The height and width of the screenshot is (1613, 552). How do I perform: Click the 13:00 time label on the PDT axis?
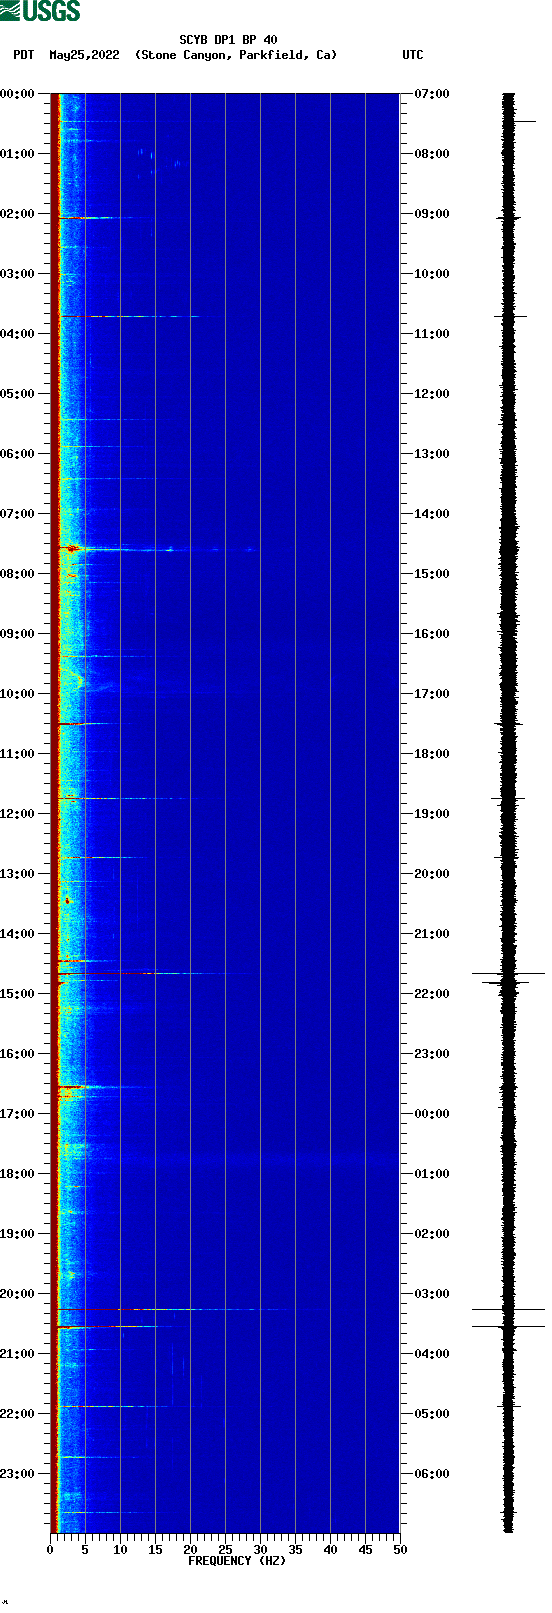click(18, 874)
